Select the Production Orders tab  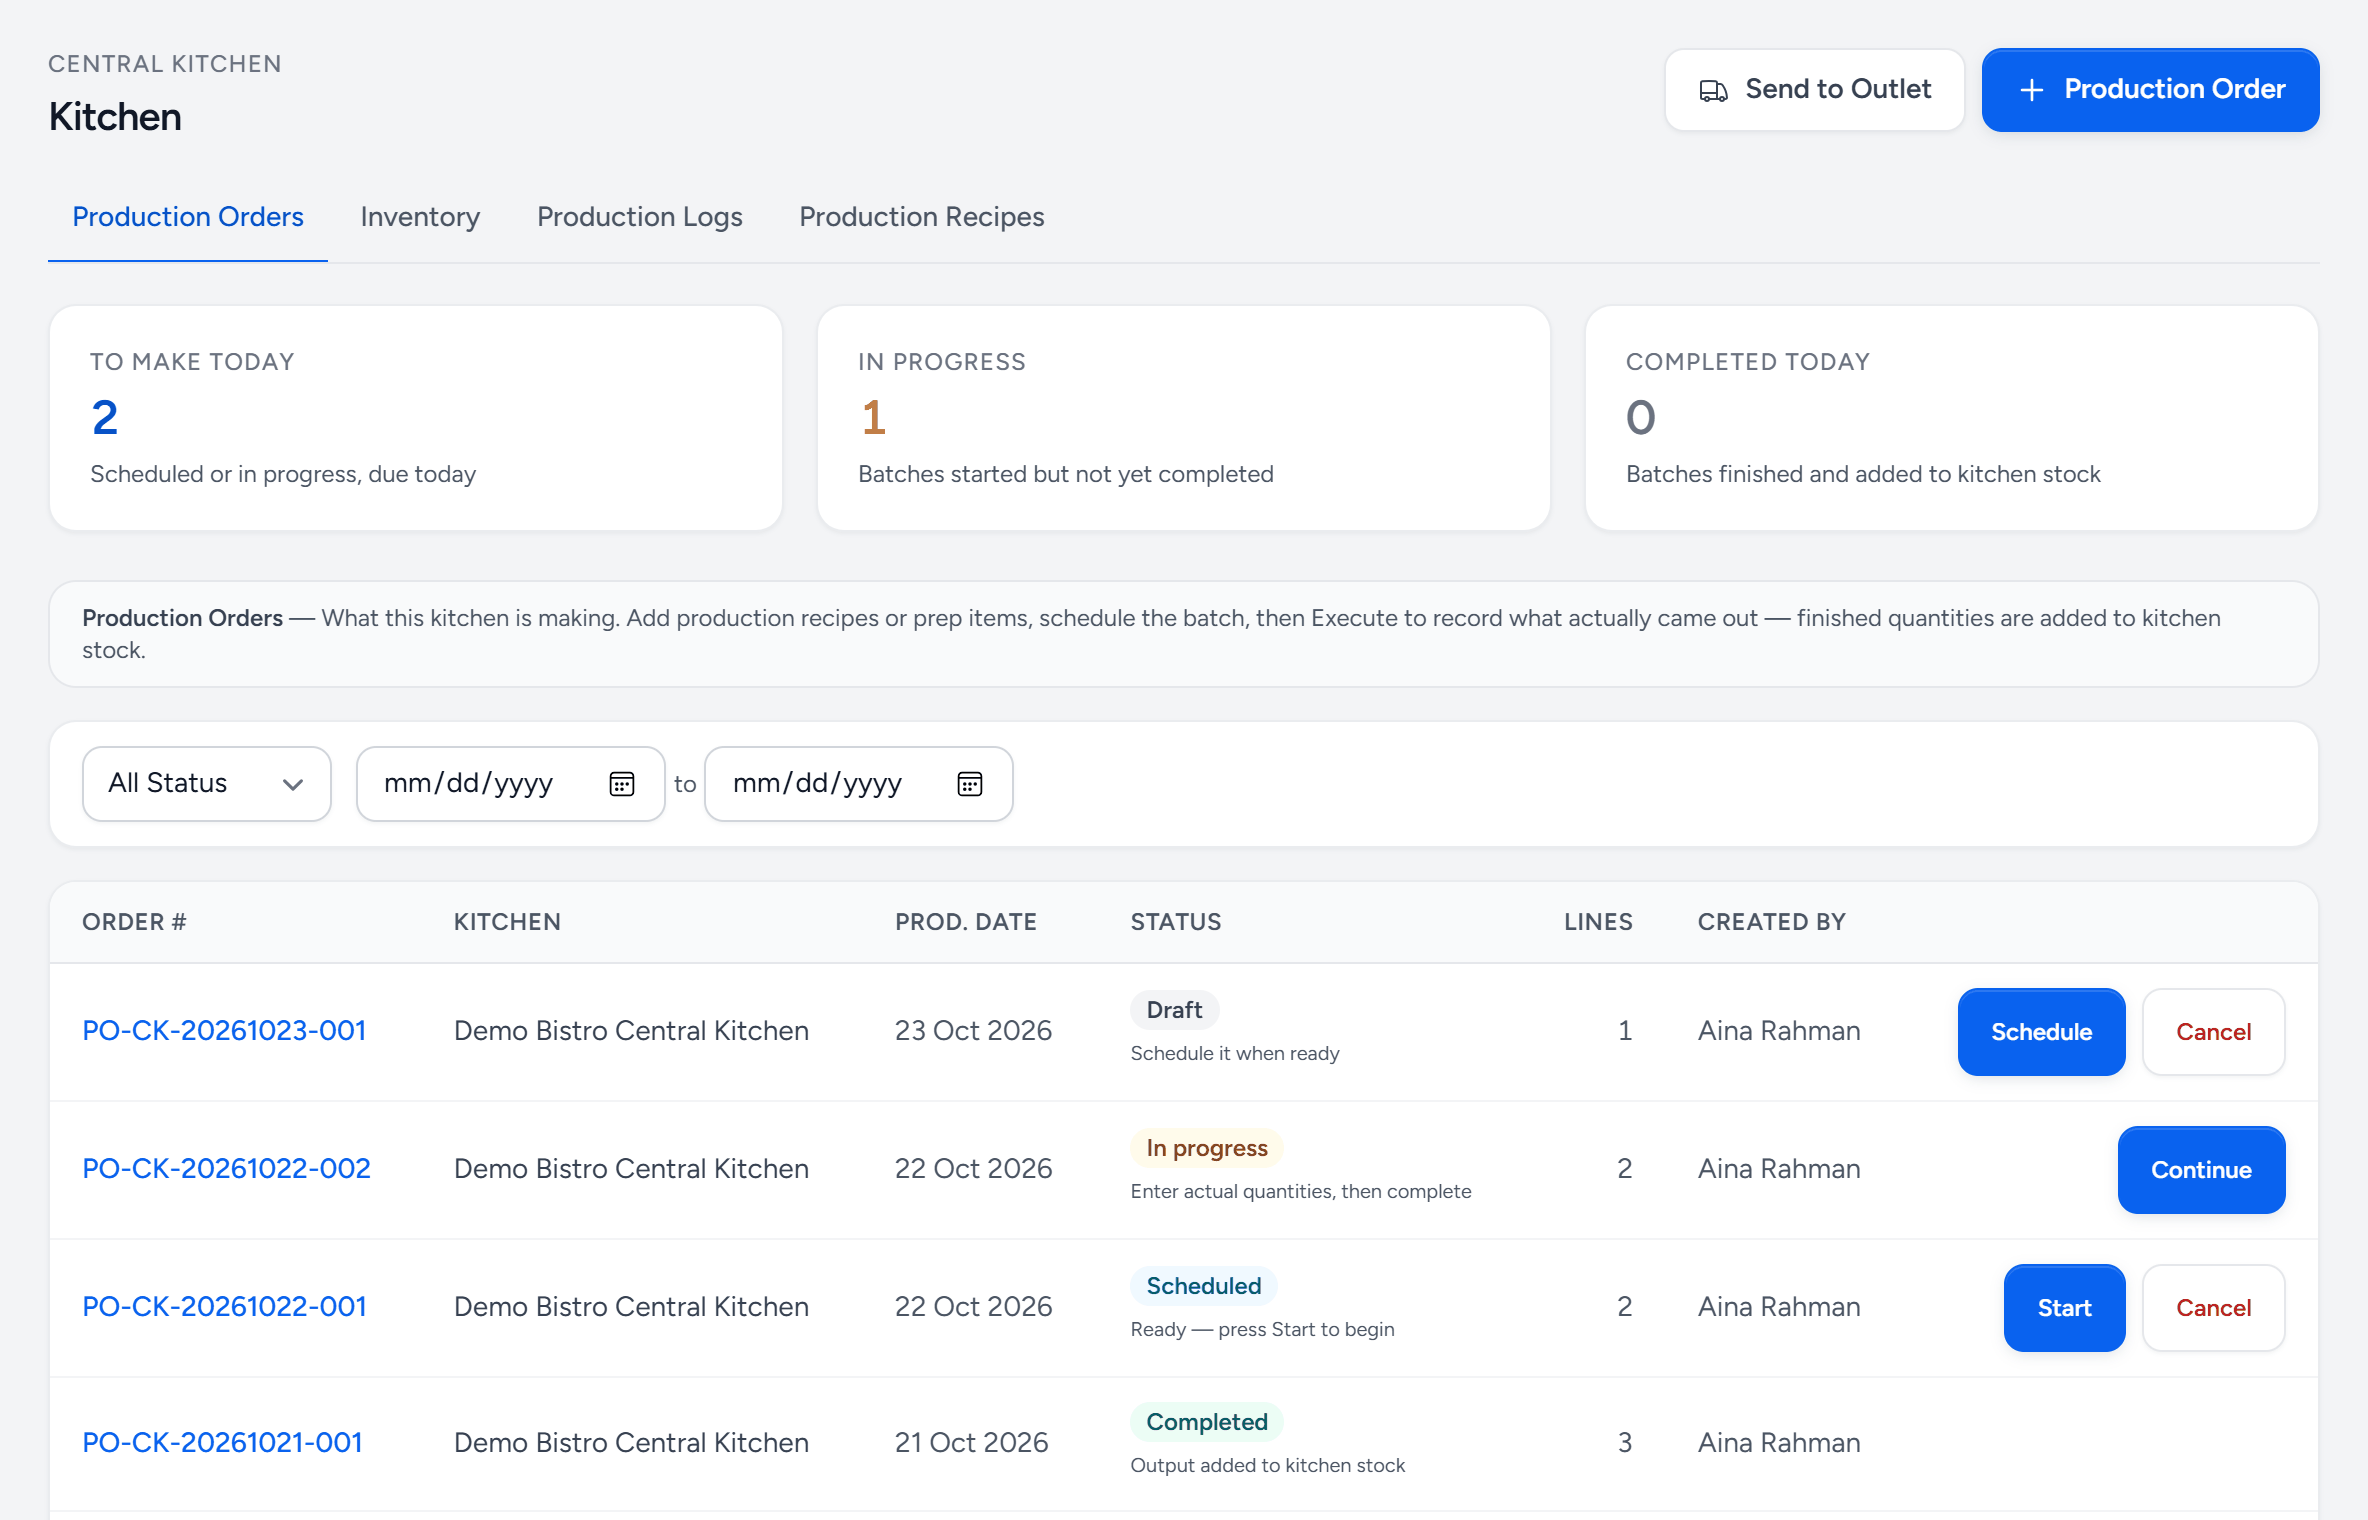(188, 217)
